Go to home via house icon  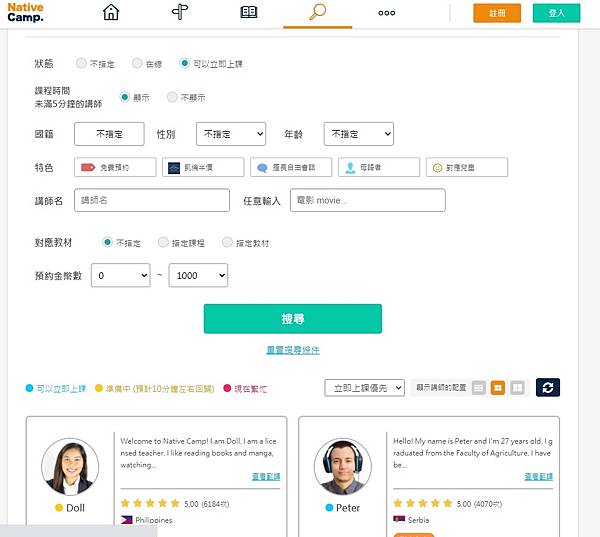111,12
